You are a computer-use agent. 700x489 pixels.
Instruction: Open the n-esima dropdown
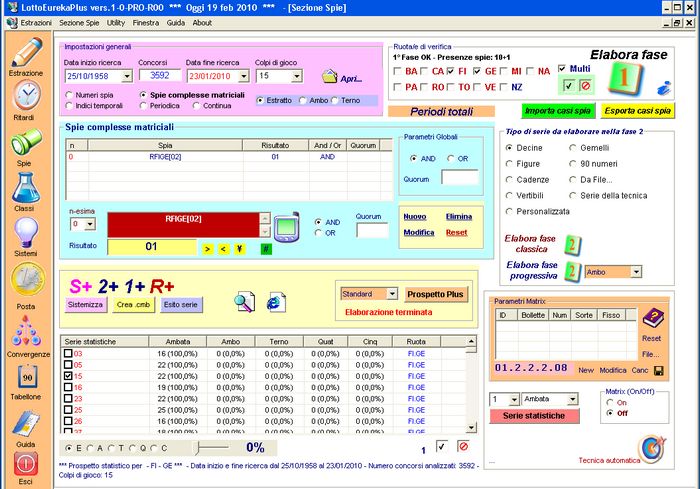click(90, 224)
